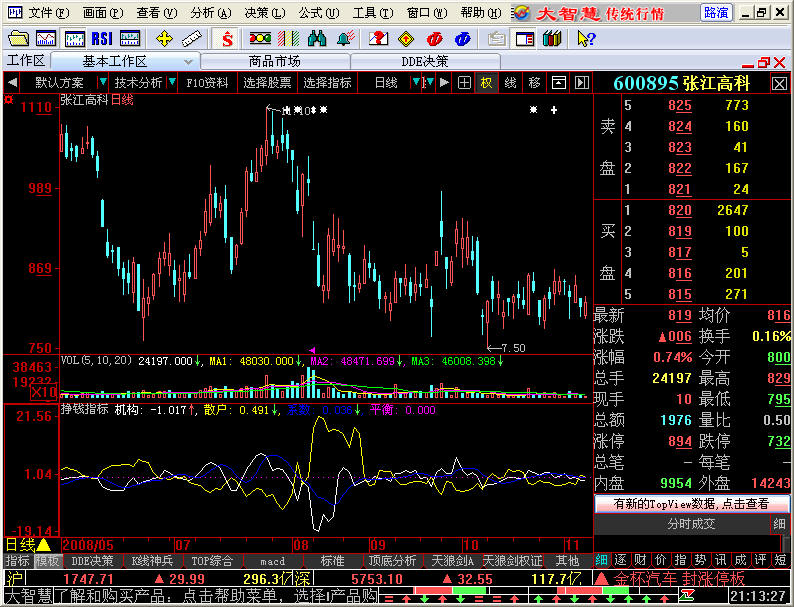Viewport: 794px width, 607px height.
Task: Close the 600895 quote panel X
Action: click(779, 84)
